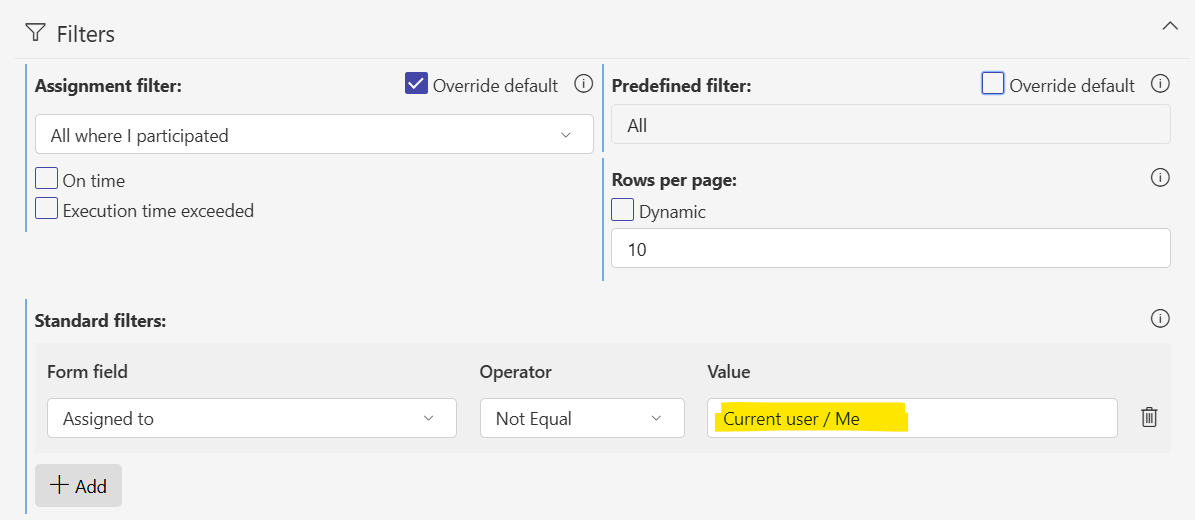Open the Not Equal operator dropdown
The width and height of the screenshot is (1195, 520).
point(582,418)
